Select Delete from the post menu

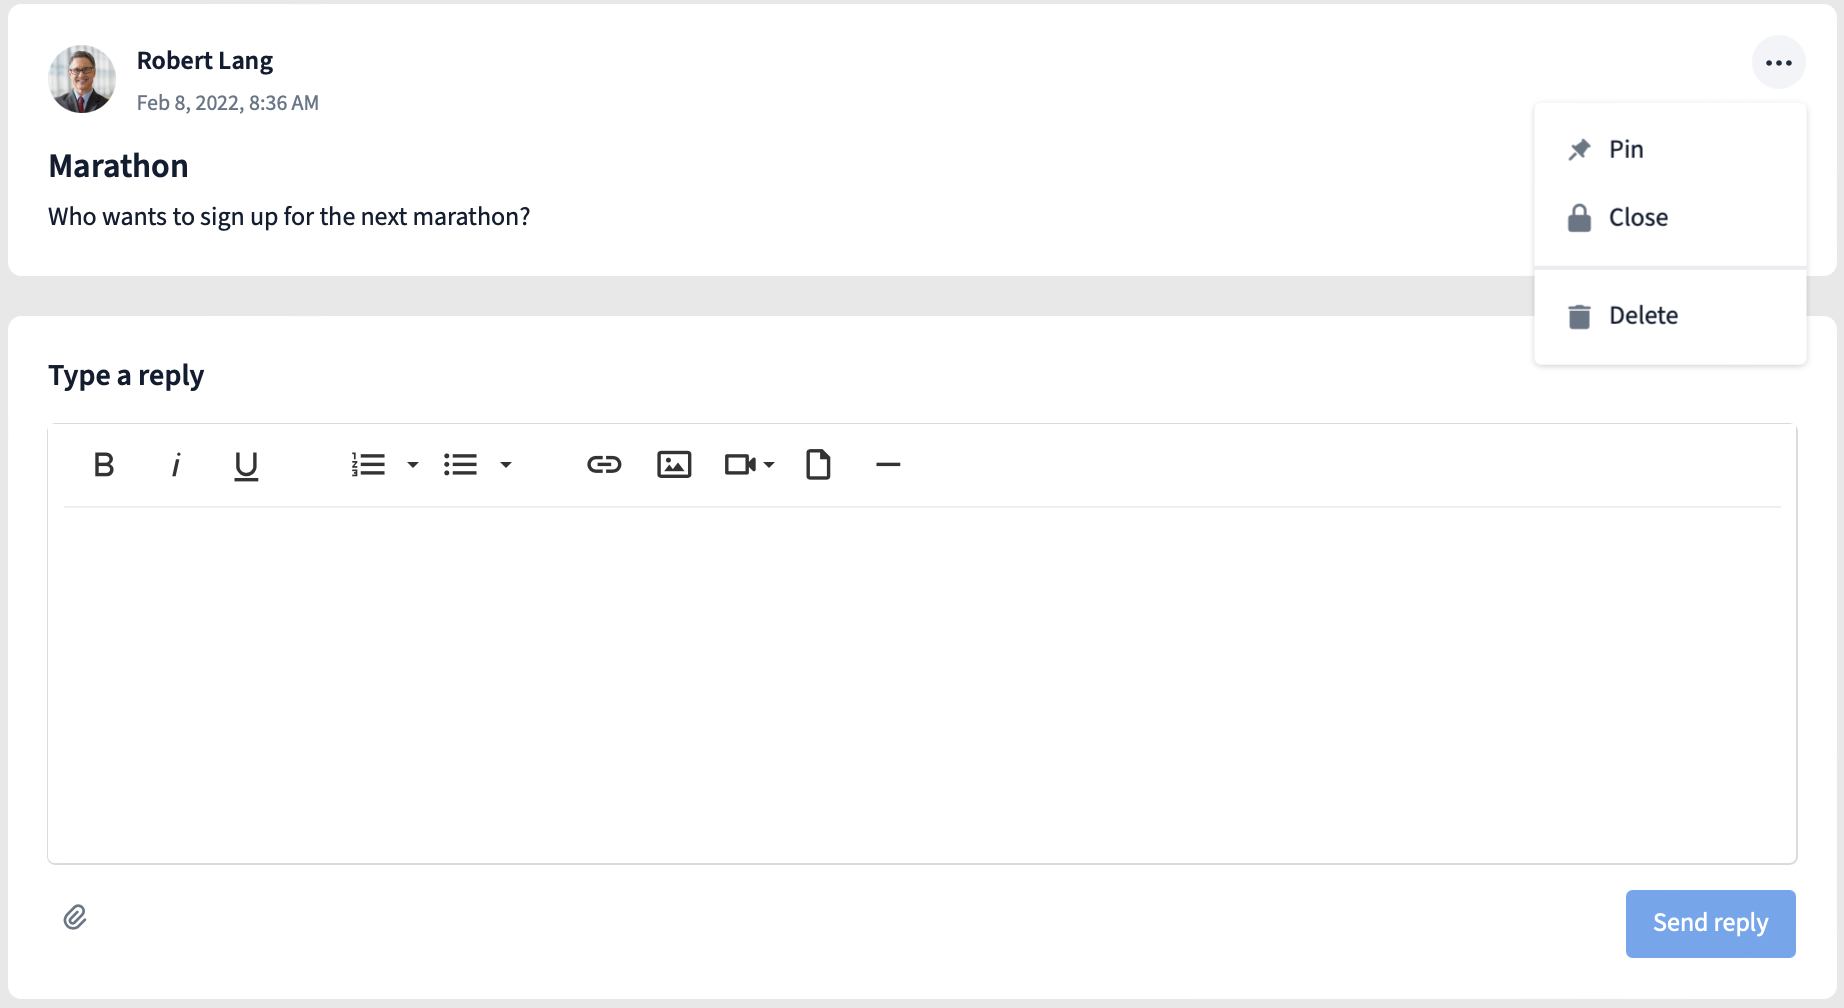[1670, 316]
